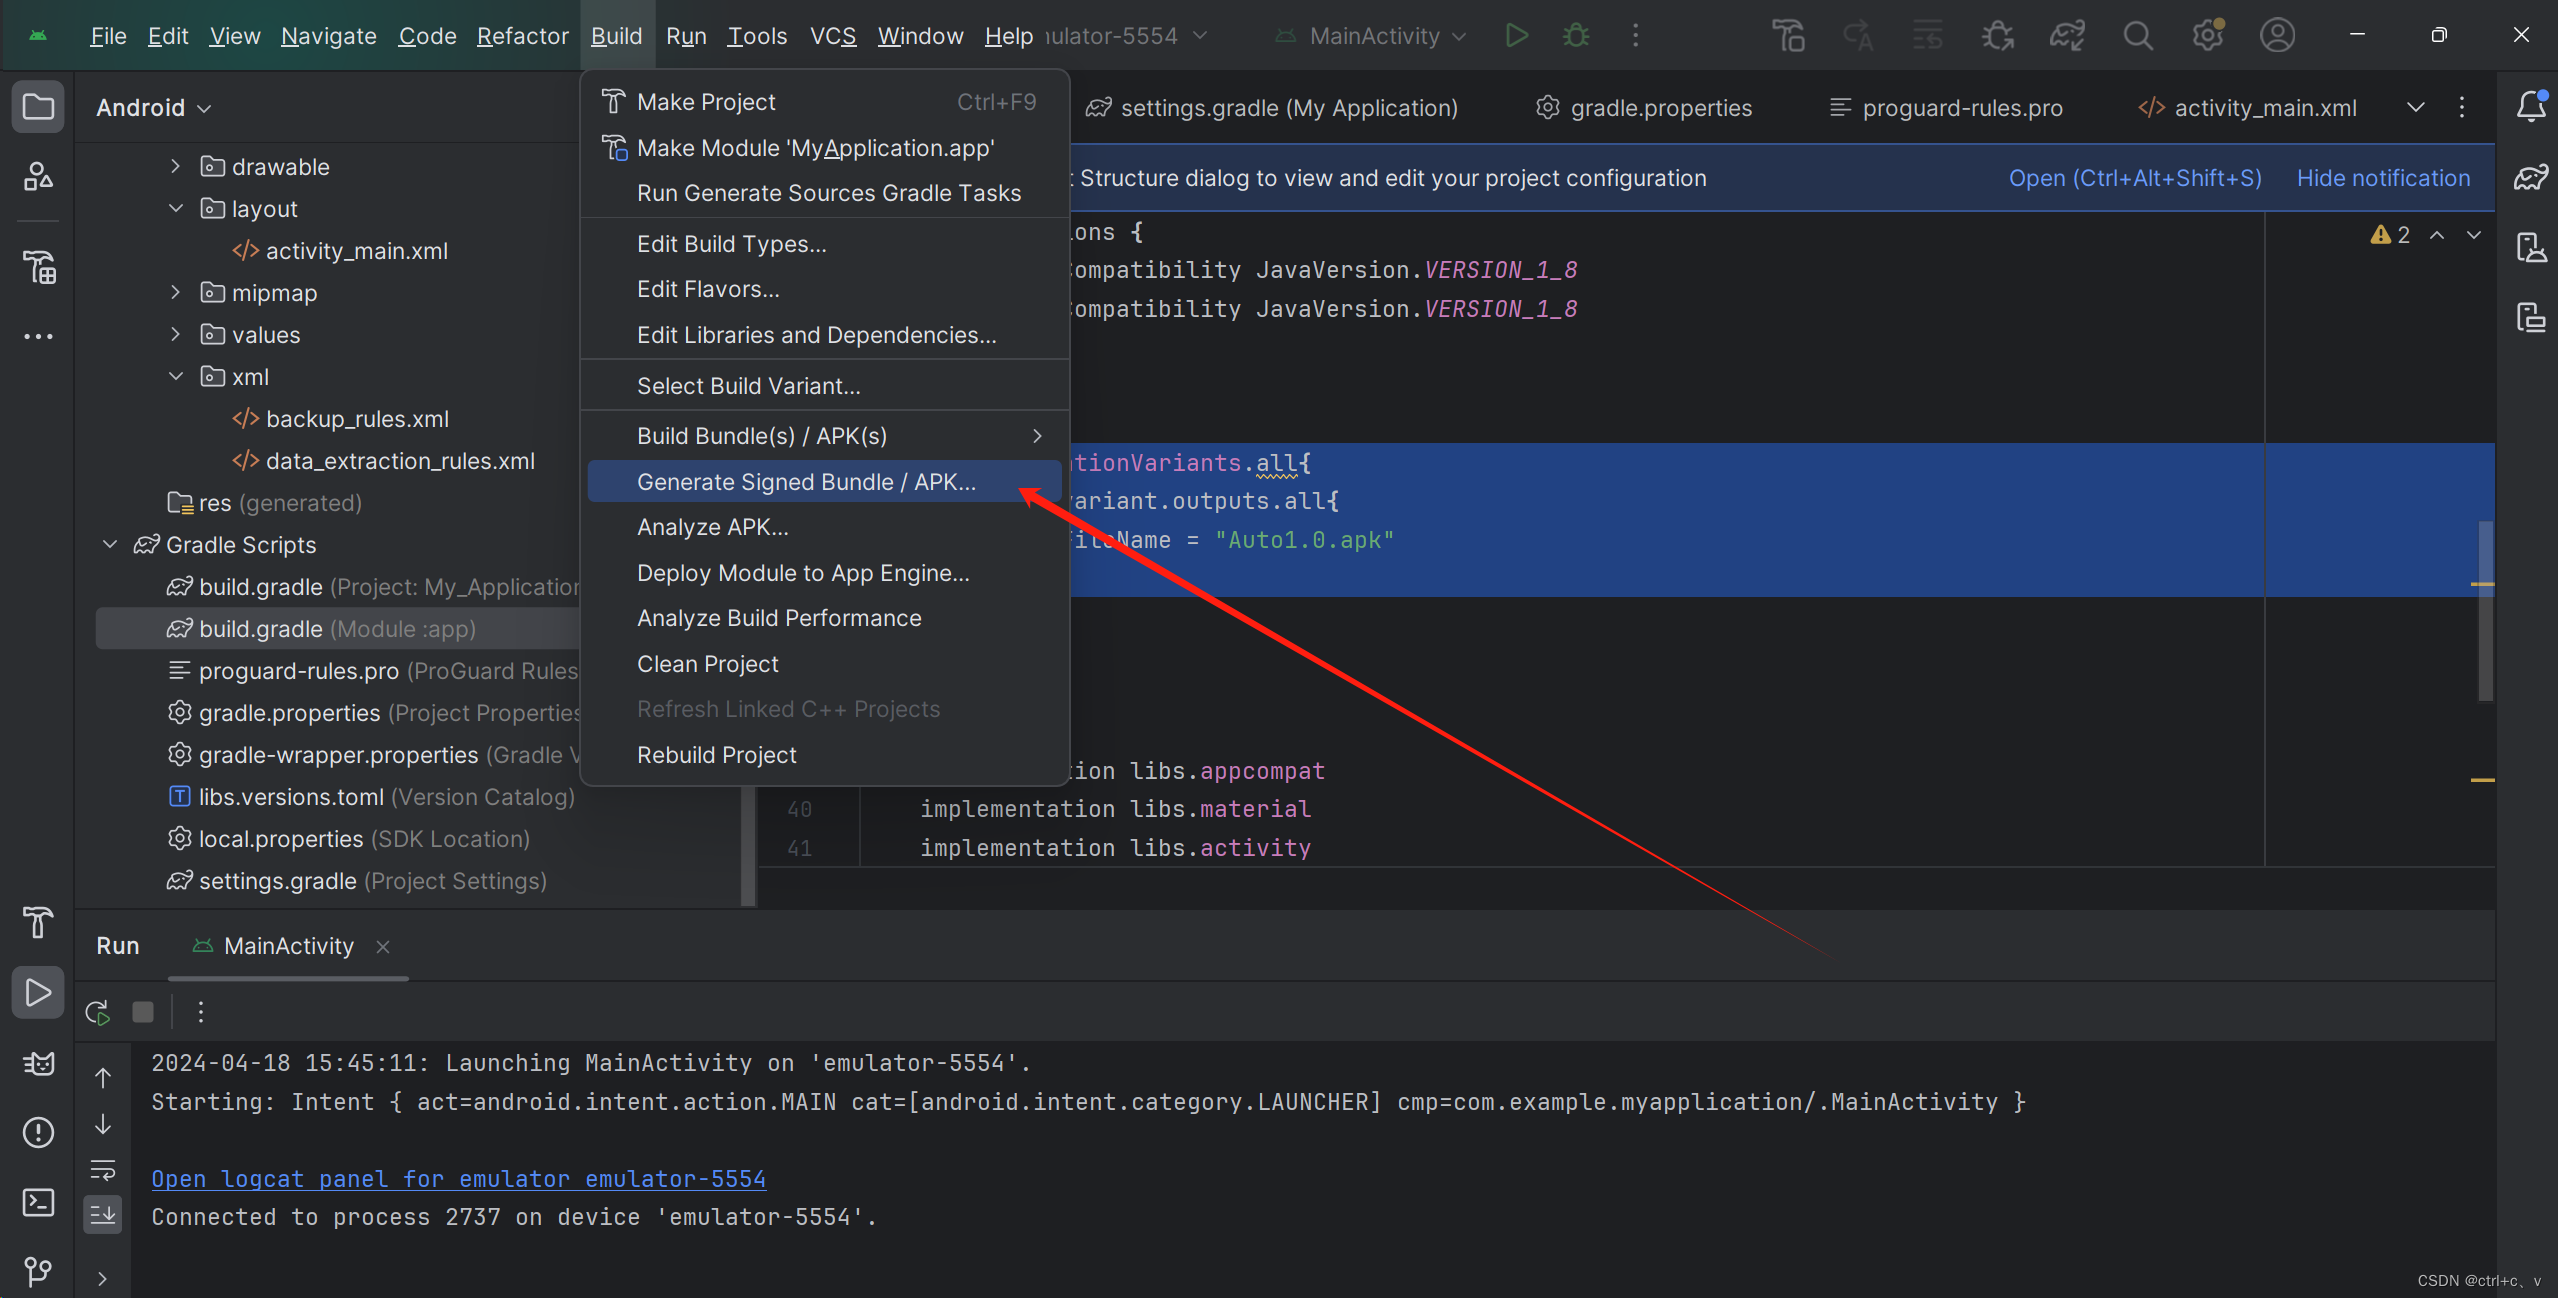Image resolution: width=2558 pixels, height=1298 pixels.
Task: Open the Git version control icon
Action: point(38,1271)
